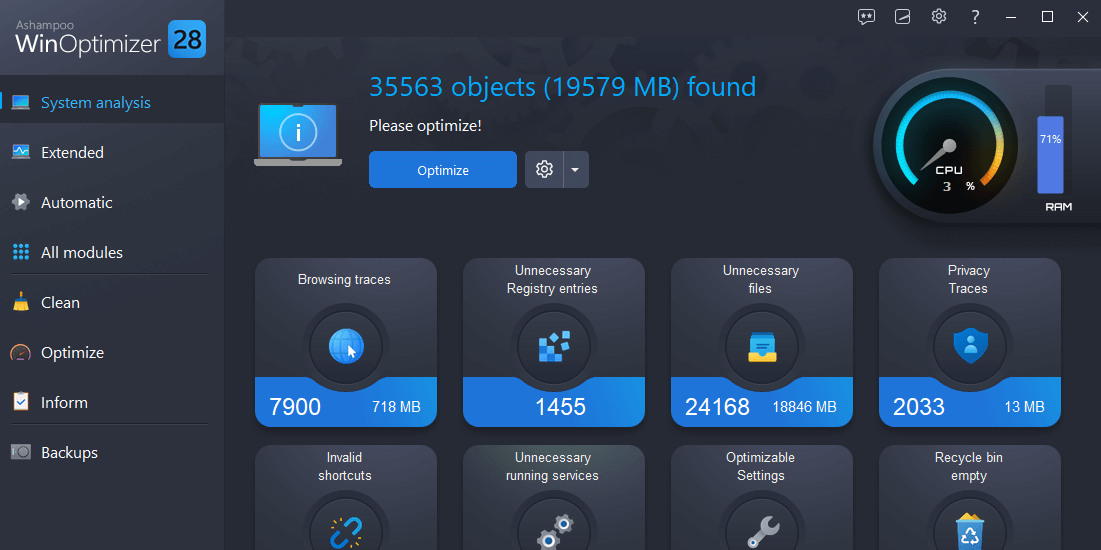Click the privacy traces count 2033
The image size is (1101, 550).
[x=918, y=407]
